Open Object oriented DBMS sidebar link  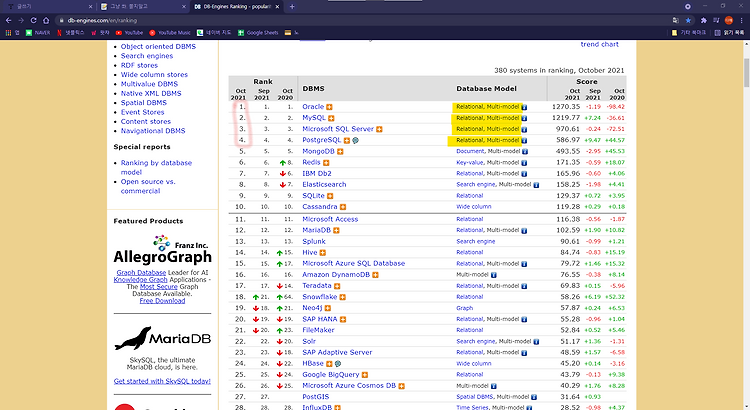[x=158, y=46]
